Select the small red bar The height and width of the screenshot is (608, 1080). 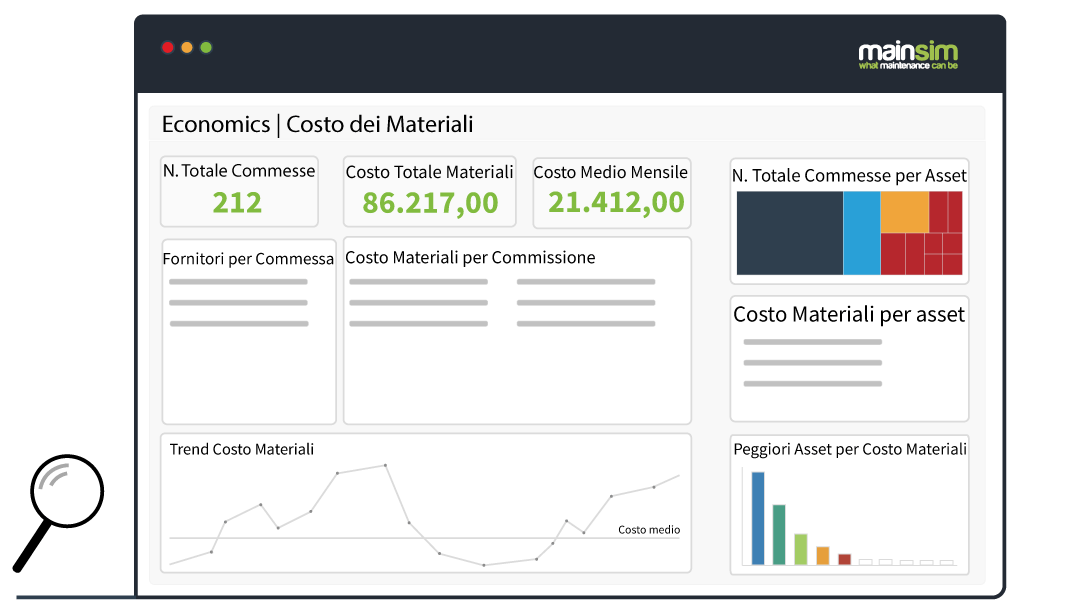(x=844, y=559)
